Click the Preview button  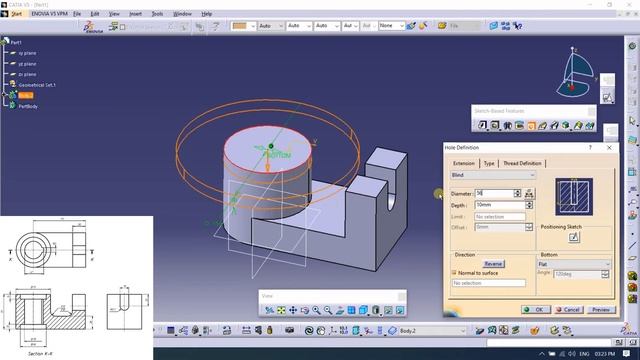pyautogui.click(x=601, y=310)
